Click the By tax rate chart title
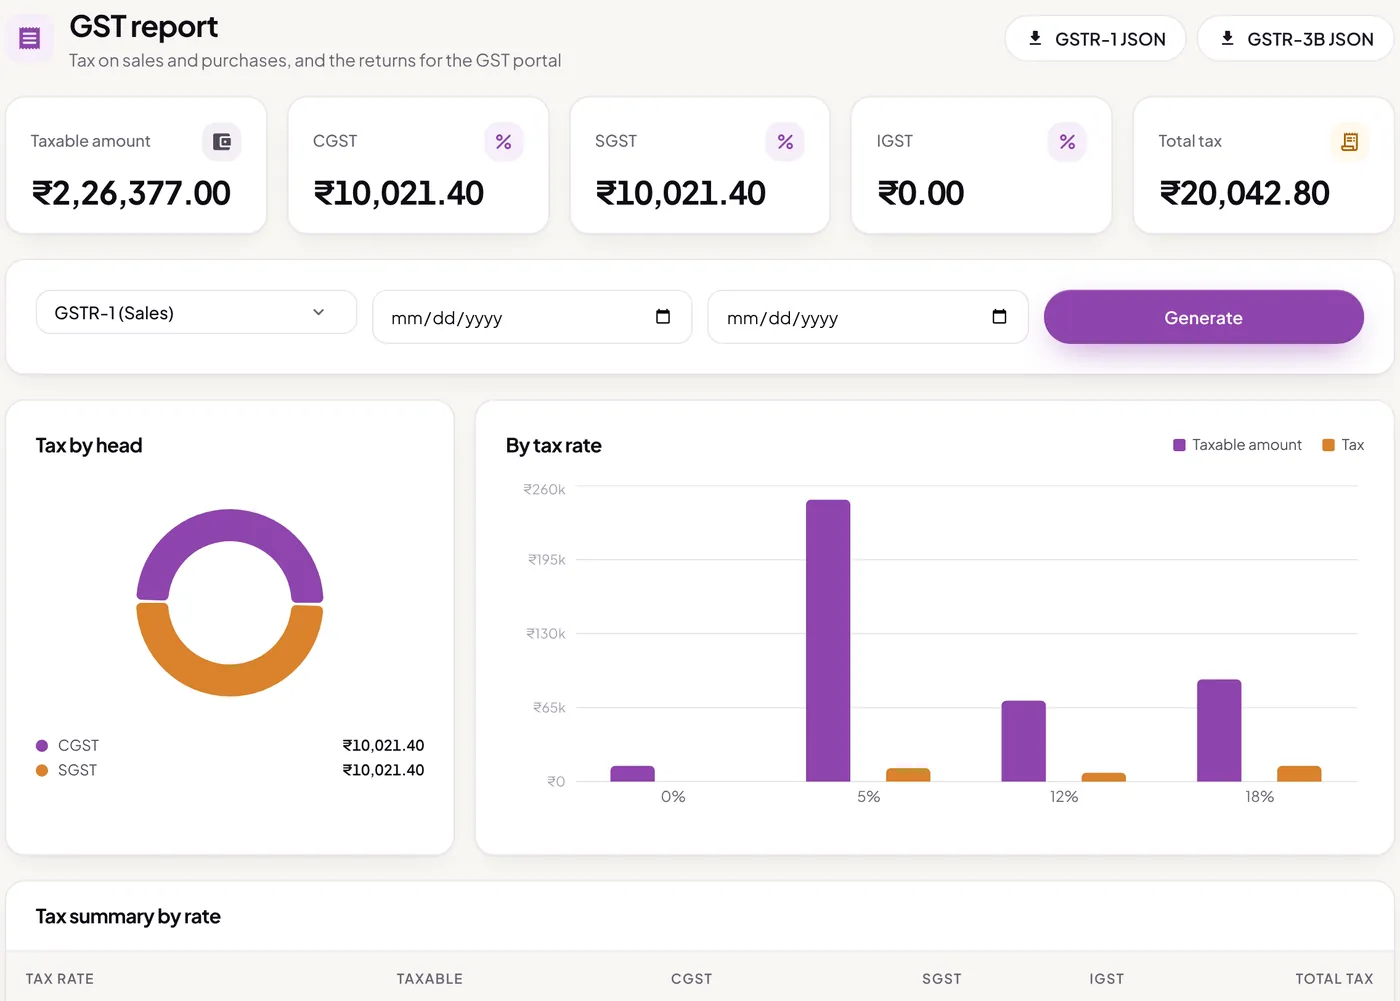Image resolution: width=1400 pixels, height=1001 pixels. pyautogui.click(x=553, y=446)
